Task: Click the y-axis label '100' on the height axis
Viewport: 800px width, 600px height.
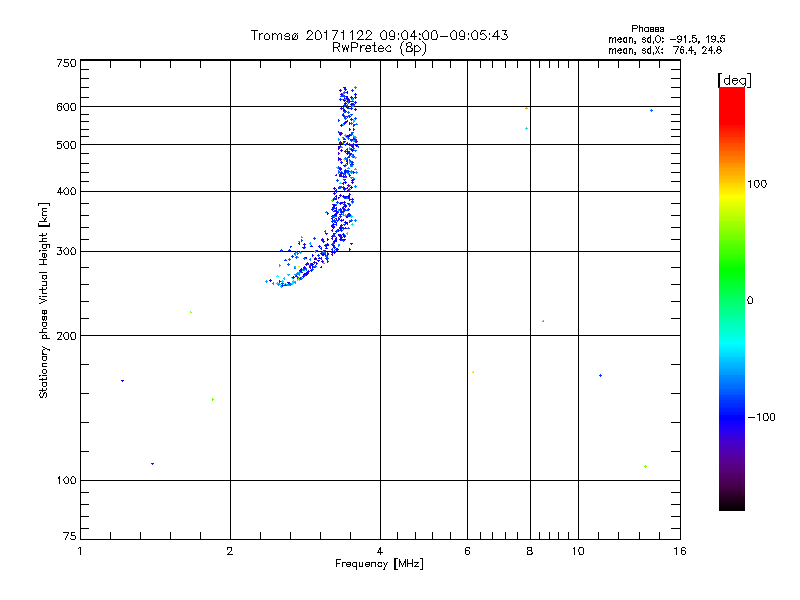Action: [x=66, y=481]
